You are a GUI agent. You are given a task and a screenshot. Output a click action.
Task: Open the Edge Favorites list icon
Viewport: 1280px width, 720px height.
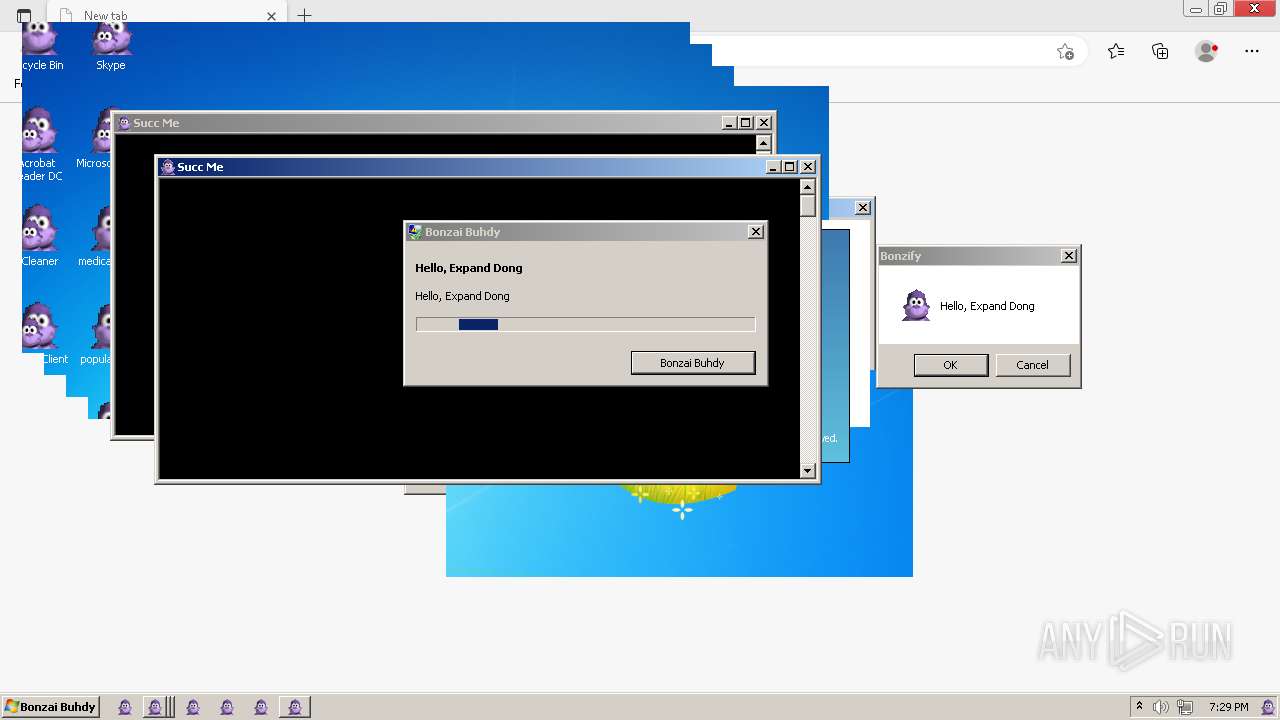point(1116,52)
